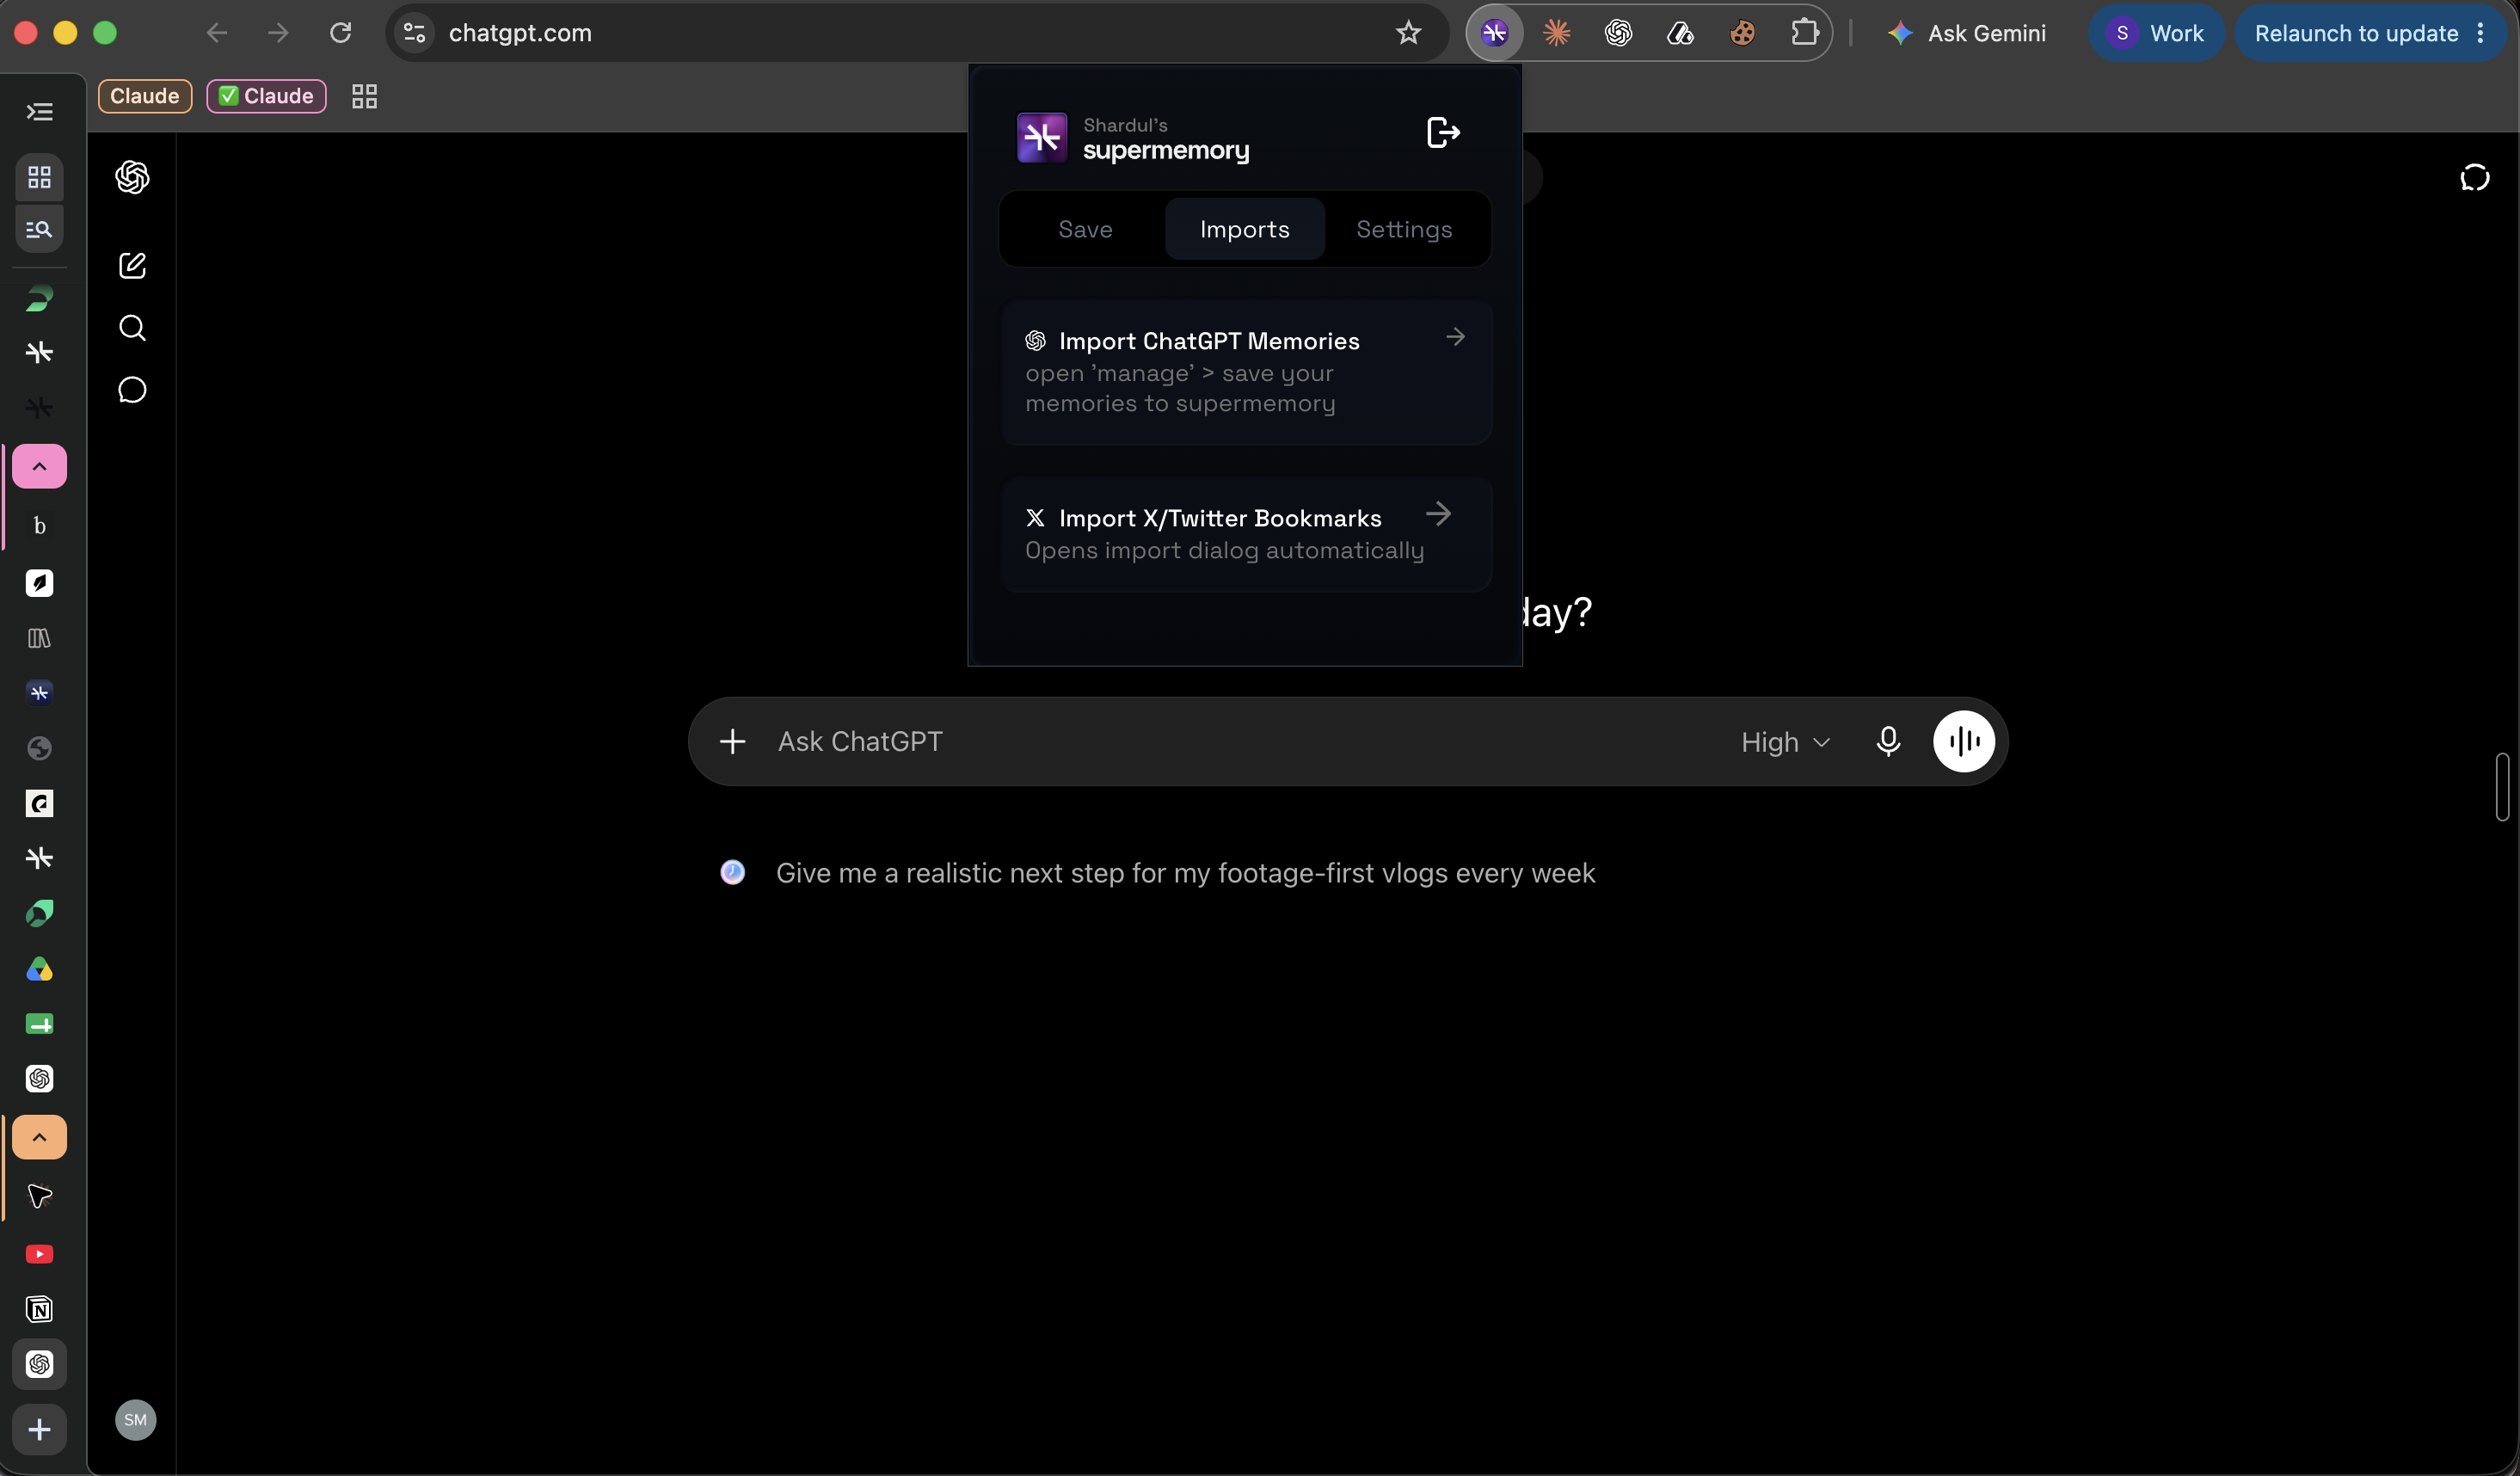Bookmark this page with the star icon
The width and height of the screenshot is (2520, 1476).
(1408, 33)
